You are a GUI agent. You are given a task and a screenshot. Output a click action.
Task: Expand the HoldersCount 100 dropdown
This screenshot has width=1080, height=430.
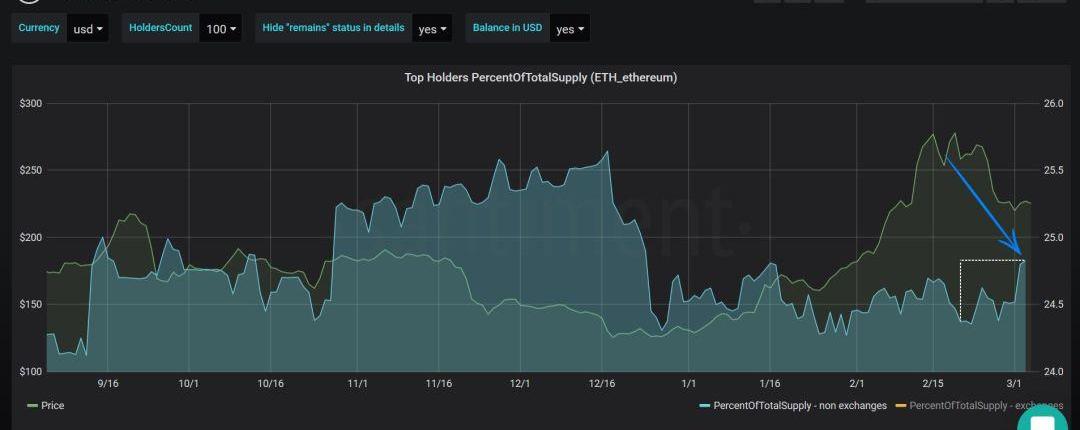[x=221, y=29]
